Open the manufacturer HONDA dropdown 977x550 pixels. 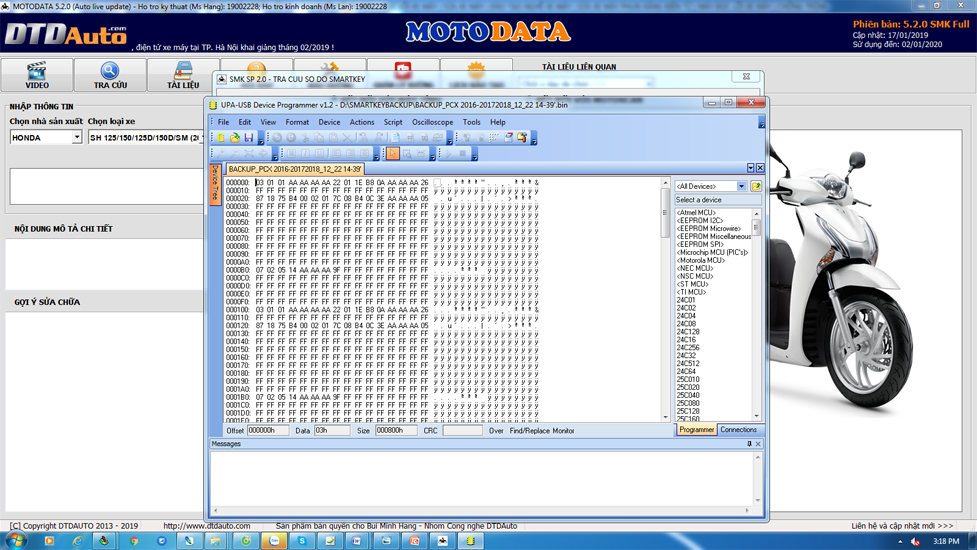coord(77,137)
